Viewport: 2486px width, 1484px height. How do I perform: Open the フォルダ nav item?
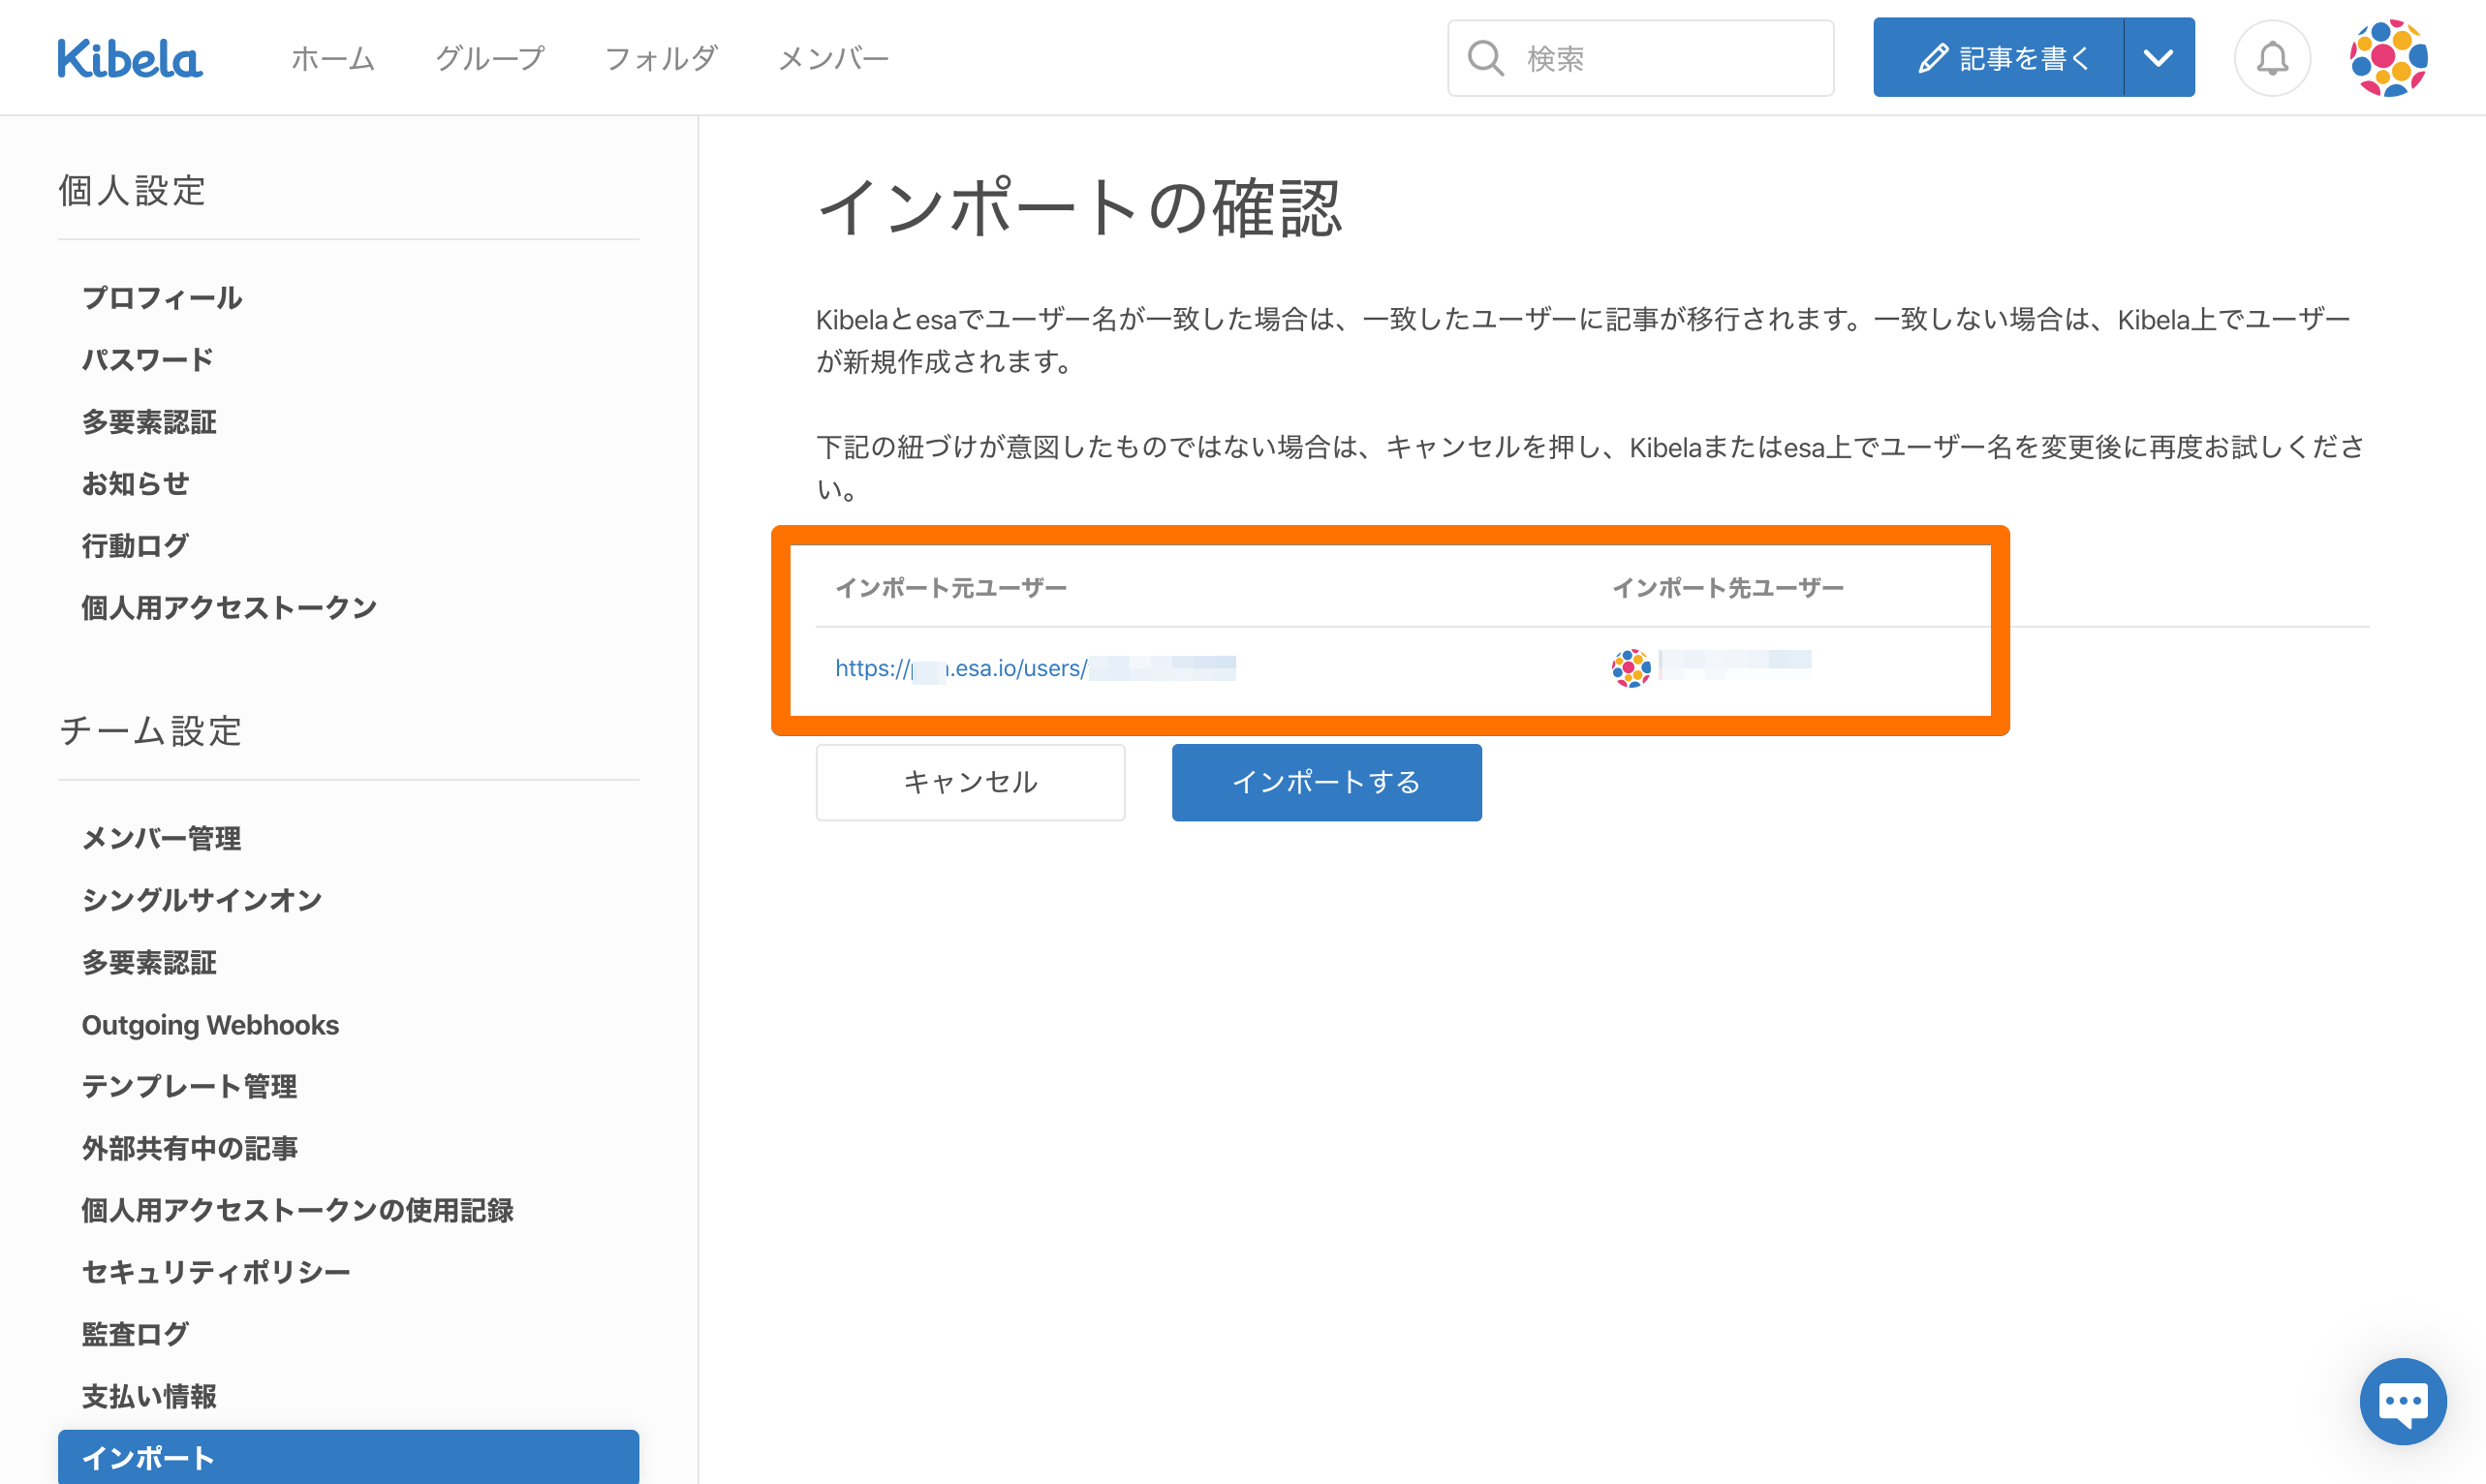point(661,59)
